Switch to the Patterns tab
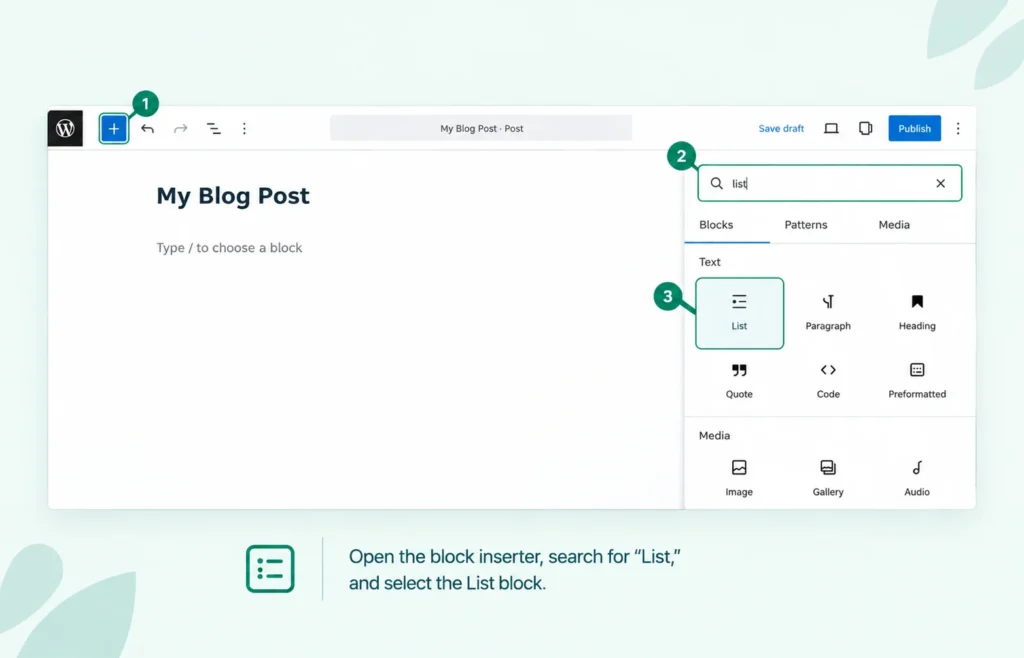Image resolution: width=1024 pixels, height=658 pixels. [x=806, y=225]
